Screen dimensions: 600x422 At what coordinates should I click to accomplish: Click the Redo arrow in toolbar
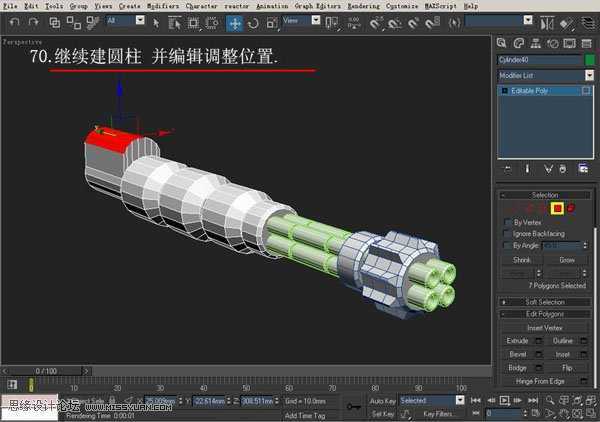pyautogui.click(x=34, y=22)
